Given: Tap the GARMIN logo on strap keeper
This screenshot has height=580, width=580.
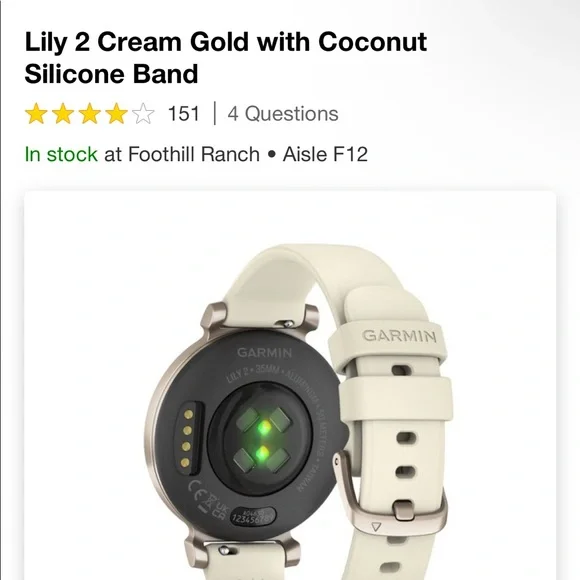Looking at the screenshot, I should point(399,336).
